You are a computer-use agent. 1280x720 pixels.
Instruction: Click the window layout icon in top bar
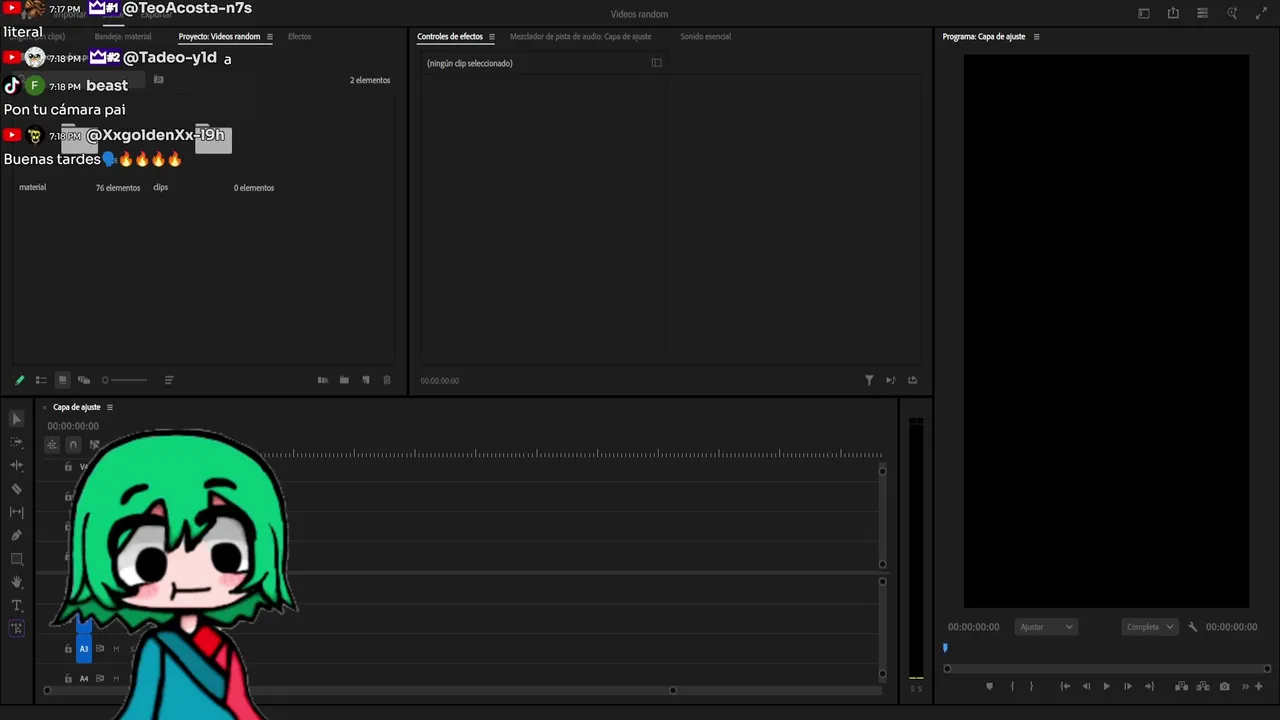coord(1144,13)
